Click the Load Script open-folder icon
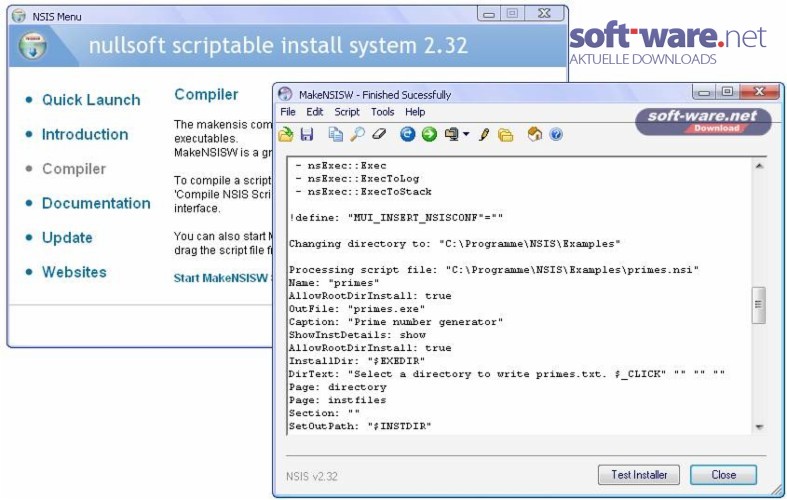Viewport: 787px width, 500px height. 286,135
